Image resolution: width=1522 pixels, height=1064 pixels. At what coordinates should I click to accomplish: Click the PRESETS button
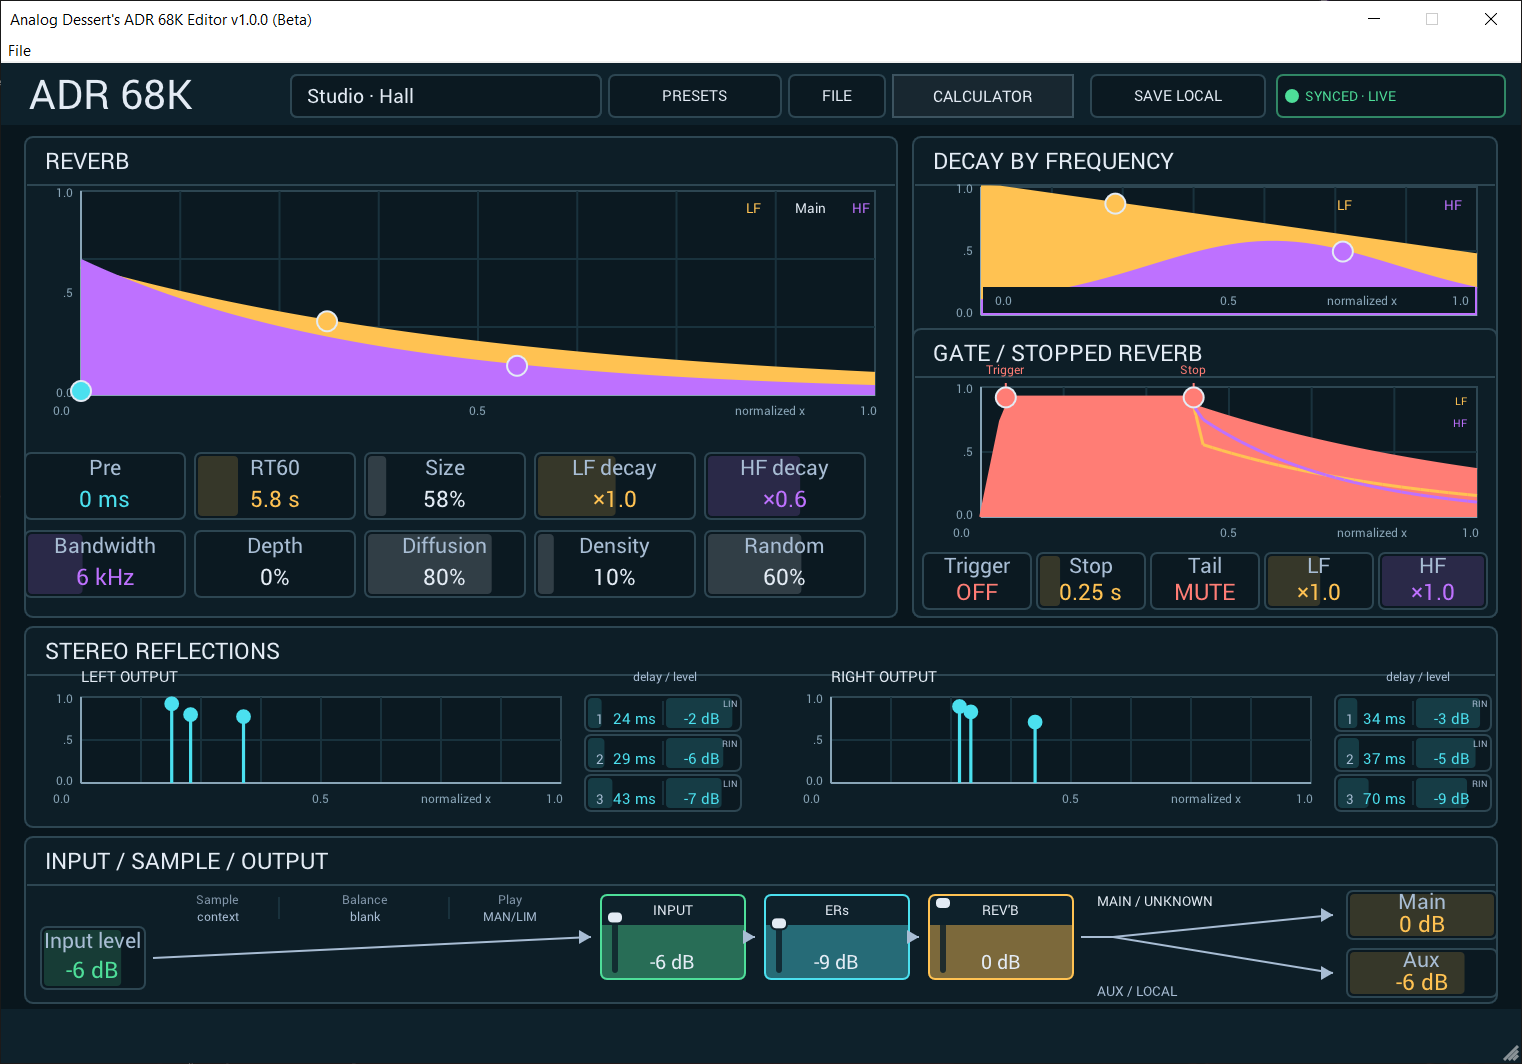pyautogui.click(x=694, y=96)
